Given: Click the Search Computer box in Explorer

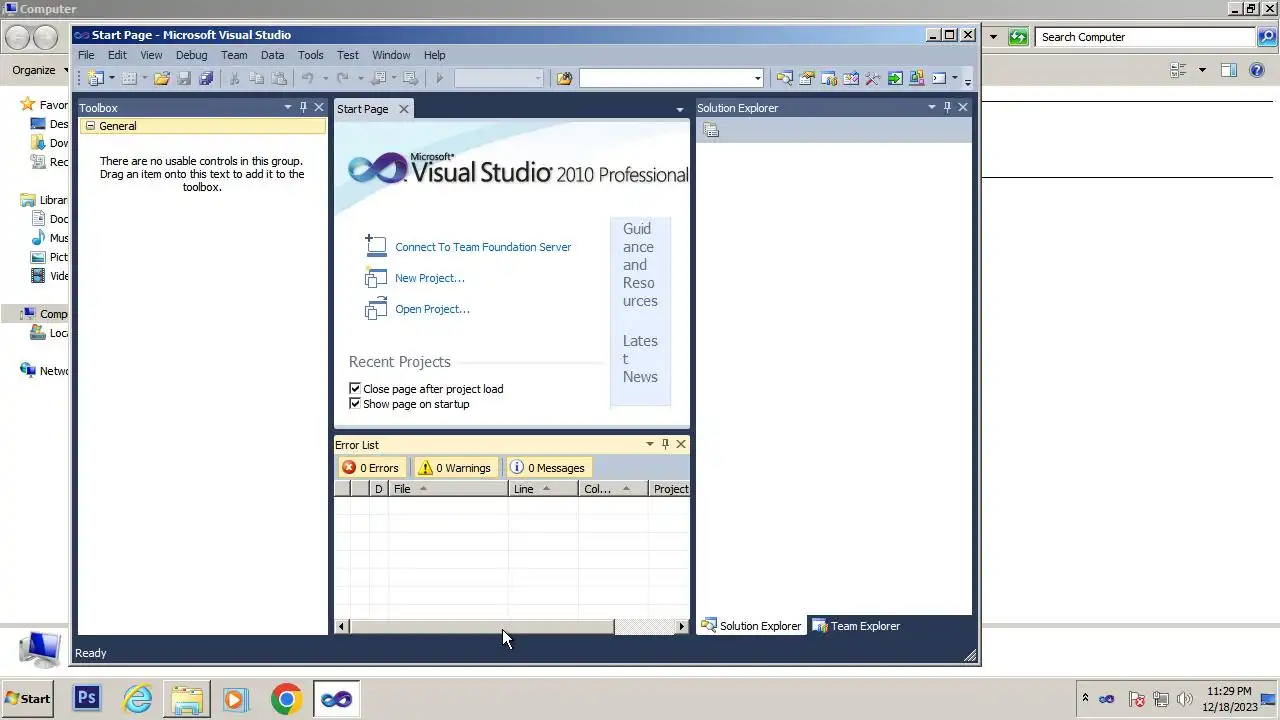Looking at the screenshot, I should coord(1146,37).
